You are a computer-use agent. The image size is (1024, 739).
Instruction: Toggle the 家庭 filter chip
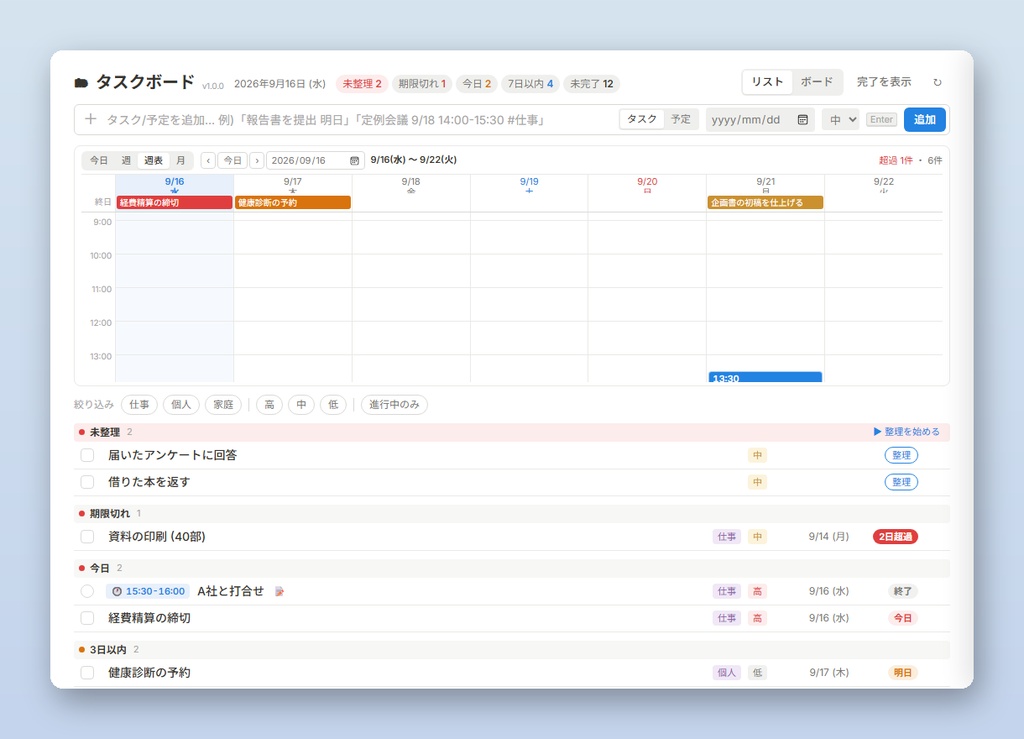pyautogui.click(x=223, y=405)
